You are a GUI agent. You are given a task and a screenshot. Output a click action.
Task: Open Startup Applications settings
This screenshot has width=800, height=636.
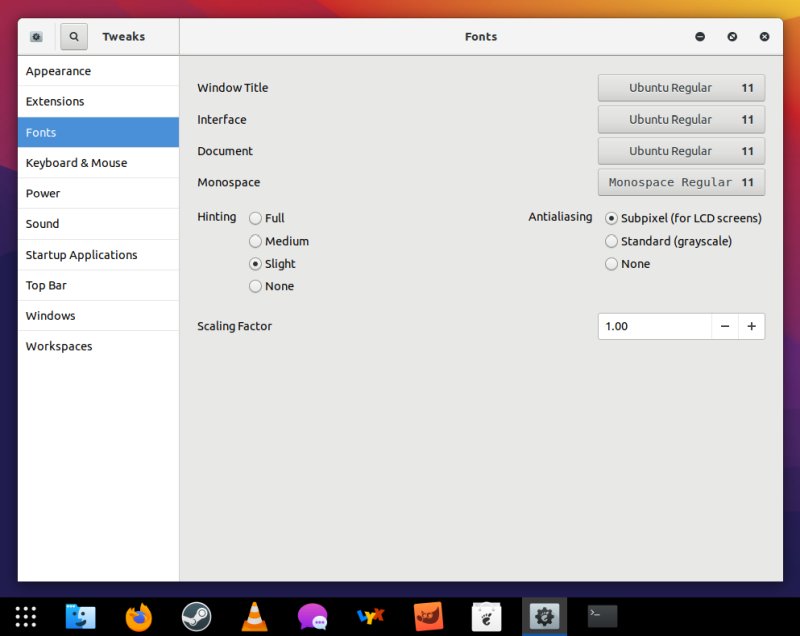click(x=82, y=254)
